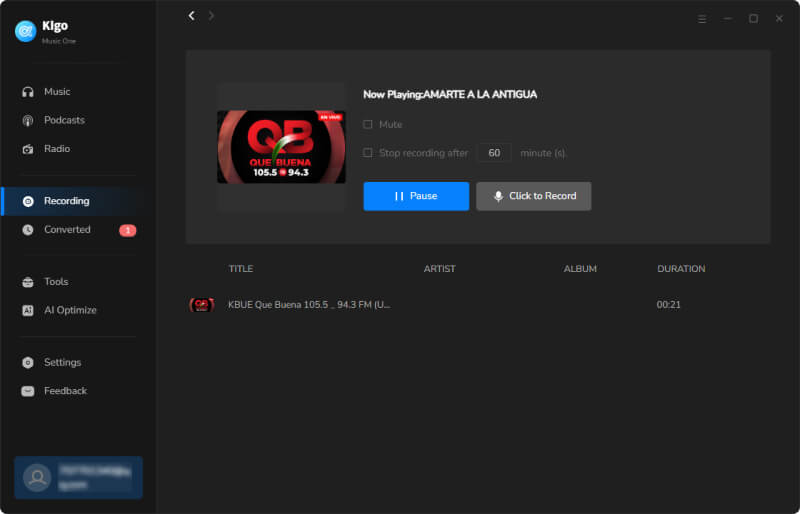Open the hamburger menu in title bar

702,19
